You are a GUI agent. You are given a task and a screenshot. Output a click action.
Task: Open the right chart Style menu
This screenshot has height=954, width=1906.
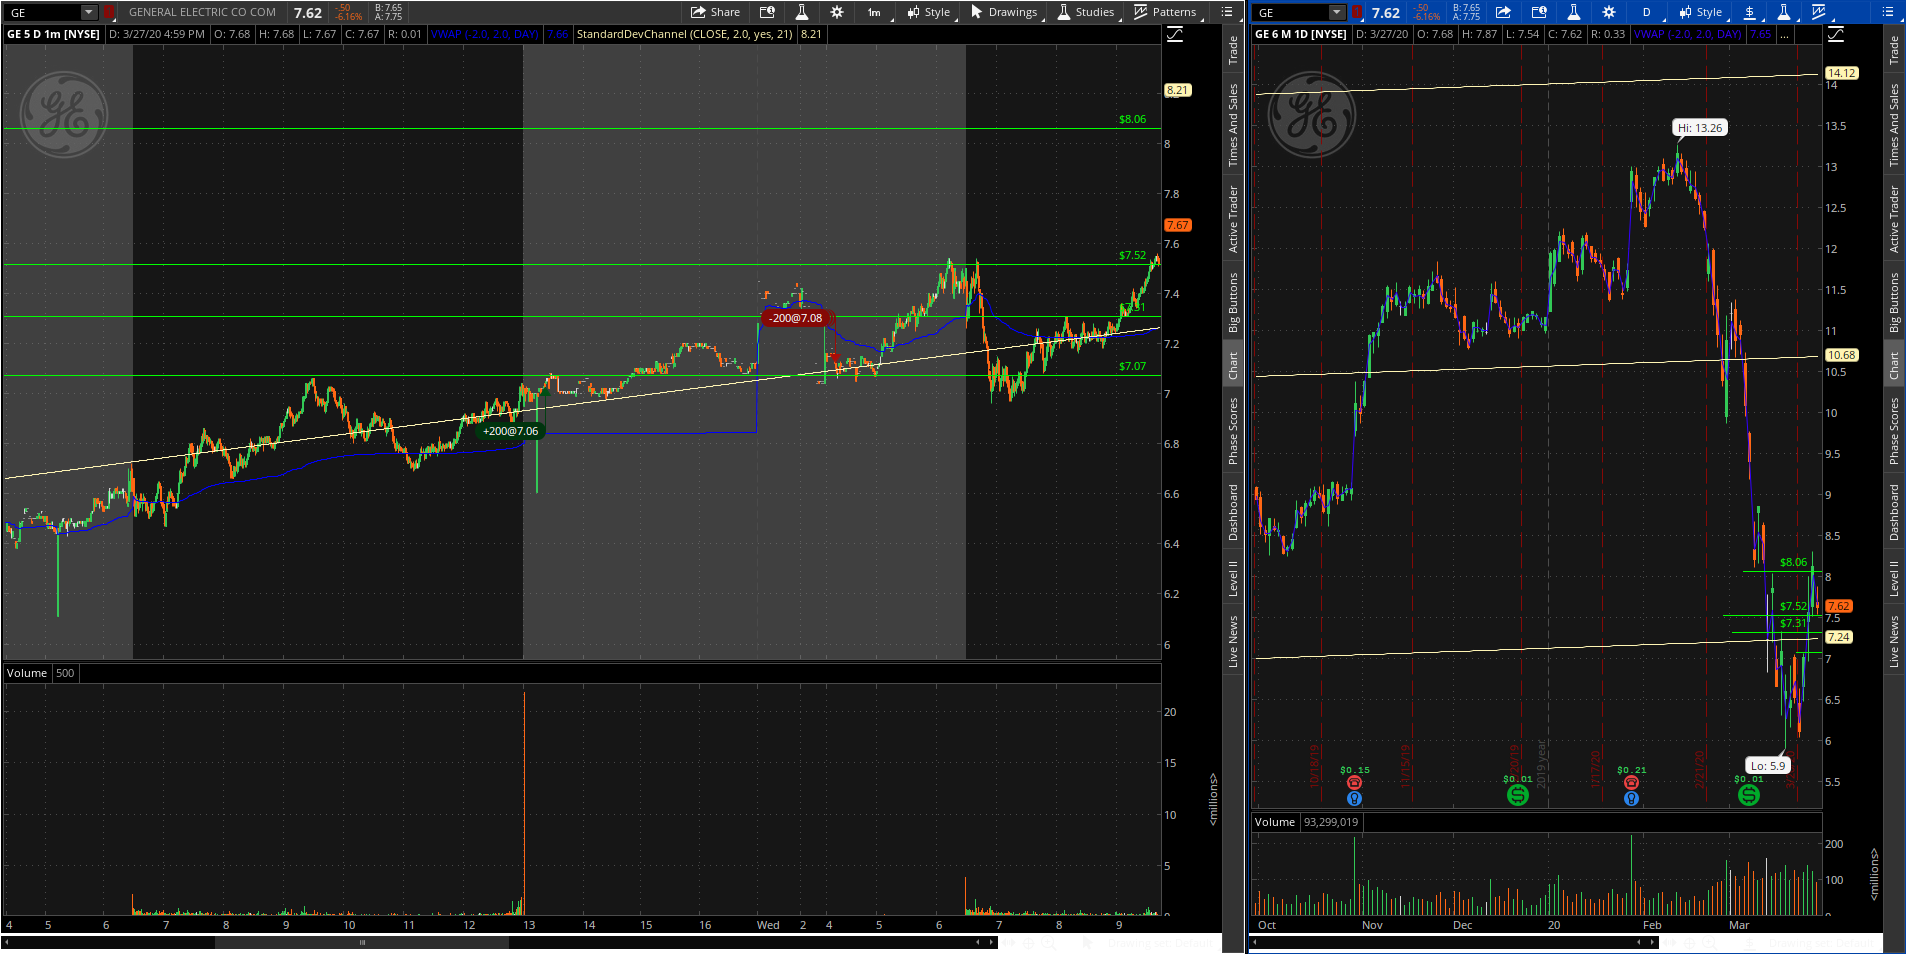pos(1701,12)
